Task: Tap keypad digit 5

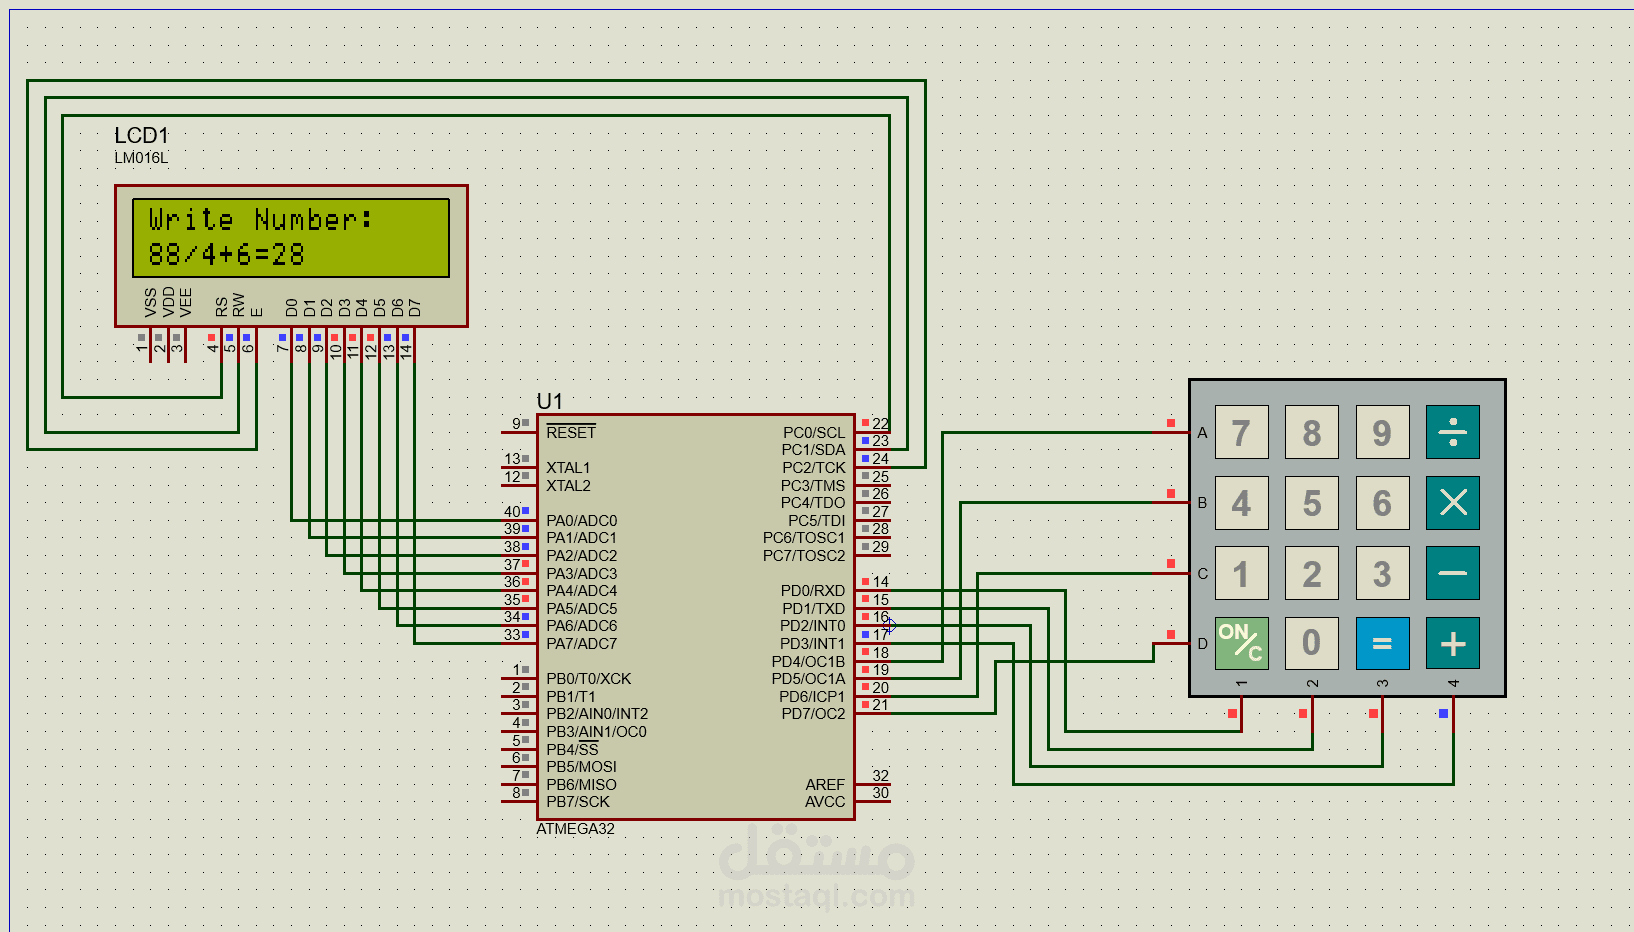Action: click(1311, 502)
